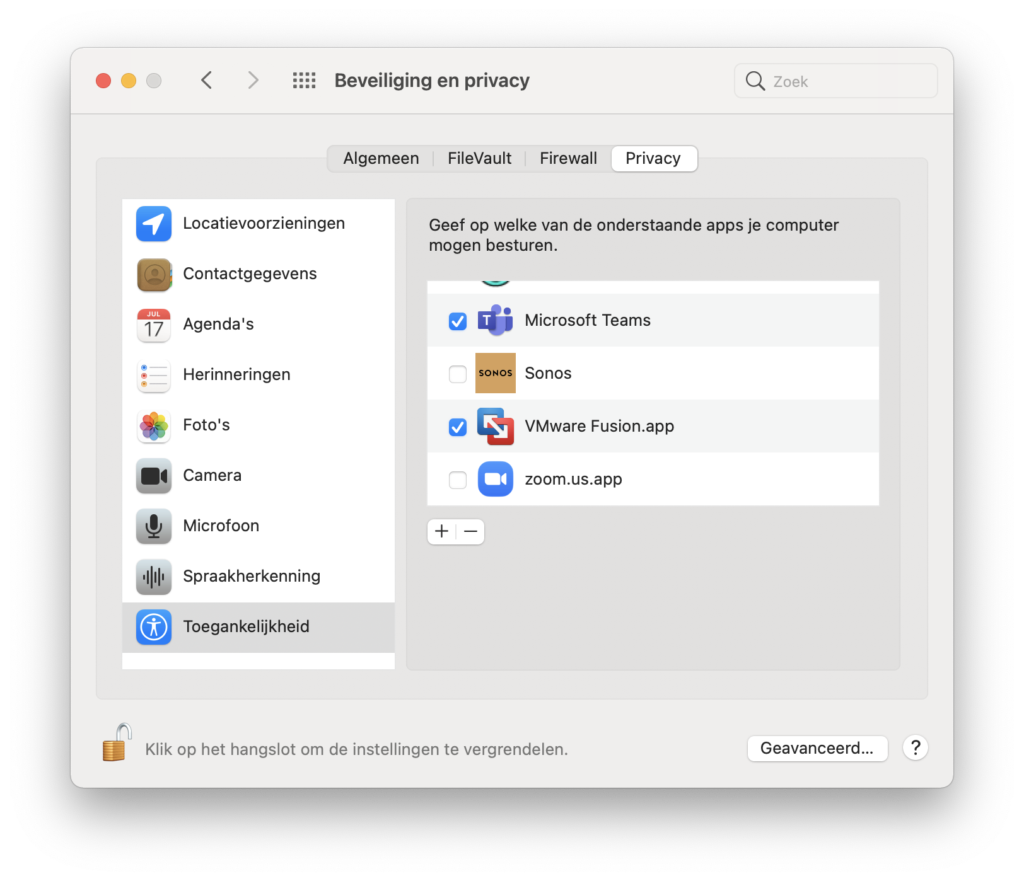Click the Toegankelijkheid accessibility icon
The width and height of the screenshot is (1024, 881).
[153, 627]
